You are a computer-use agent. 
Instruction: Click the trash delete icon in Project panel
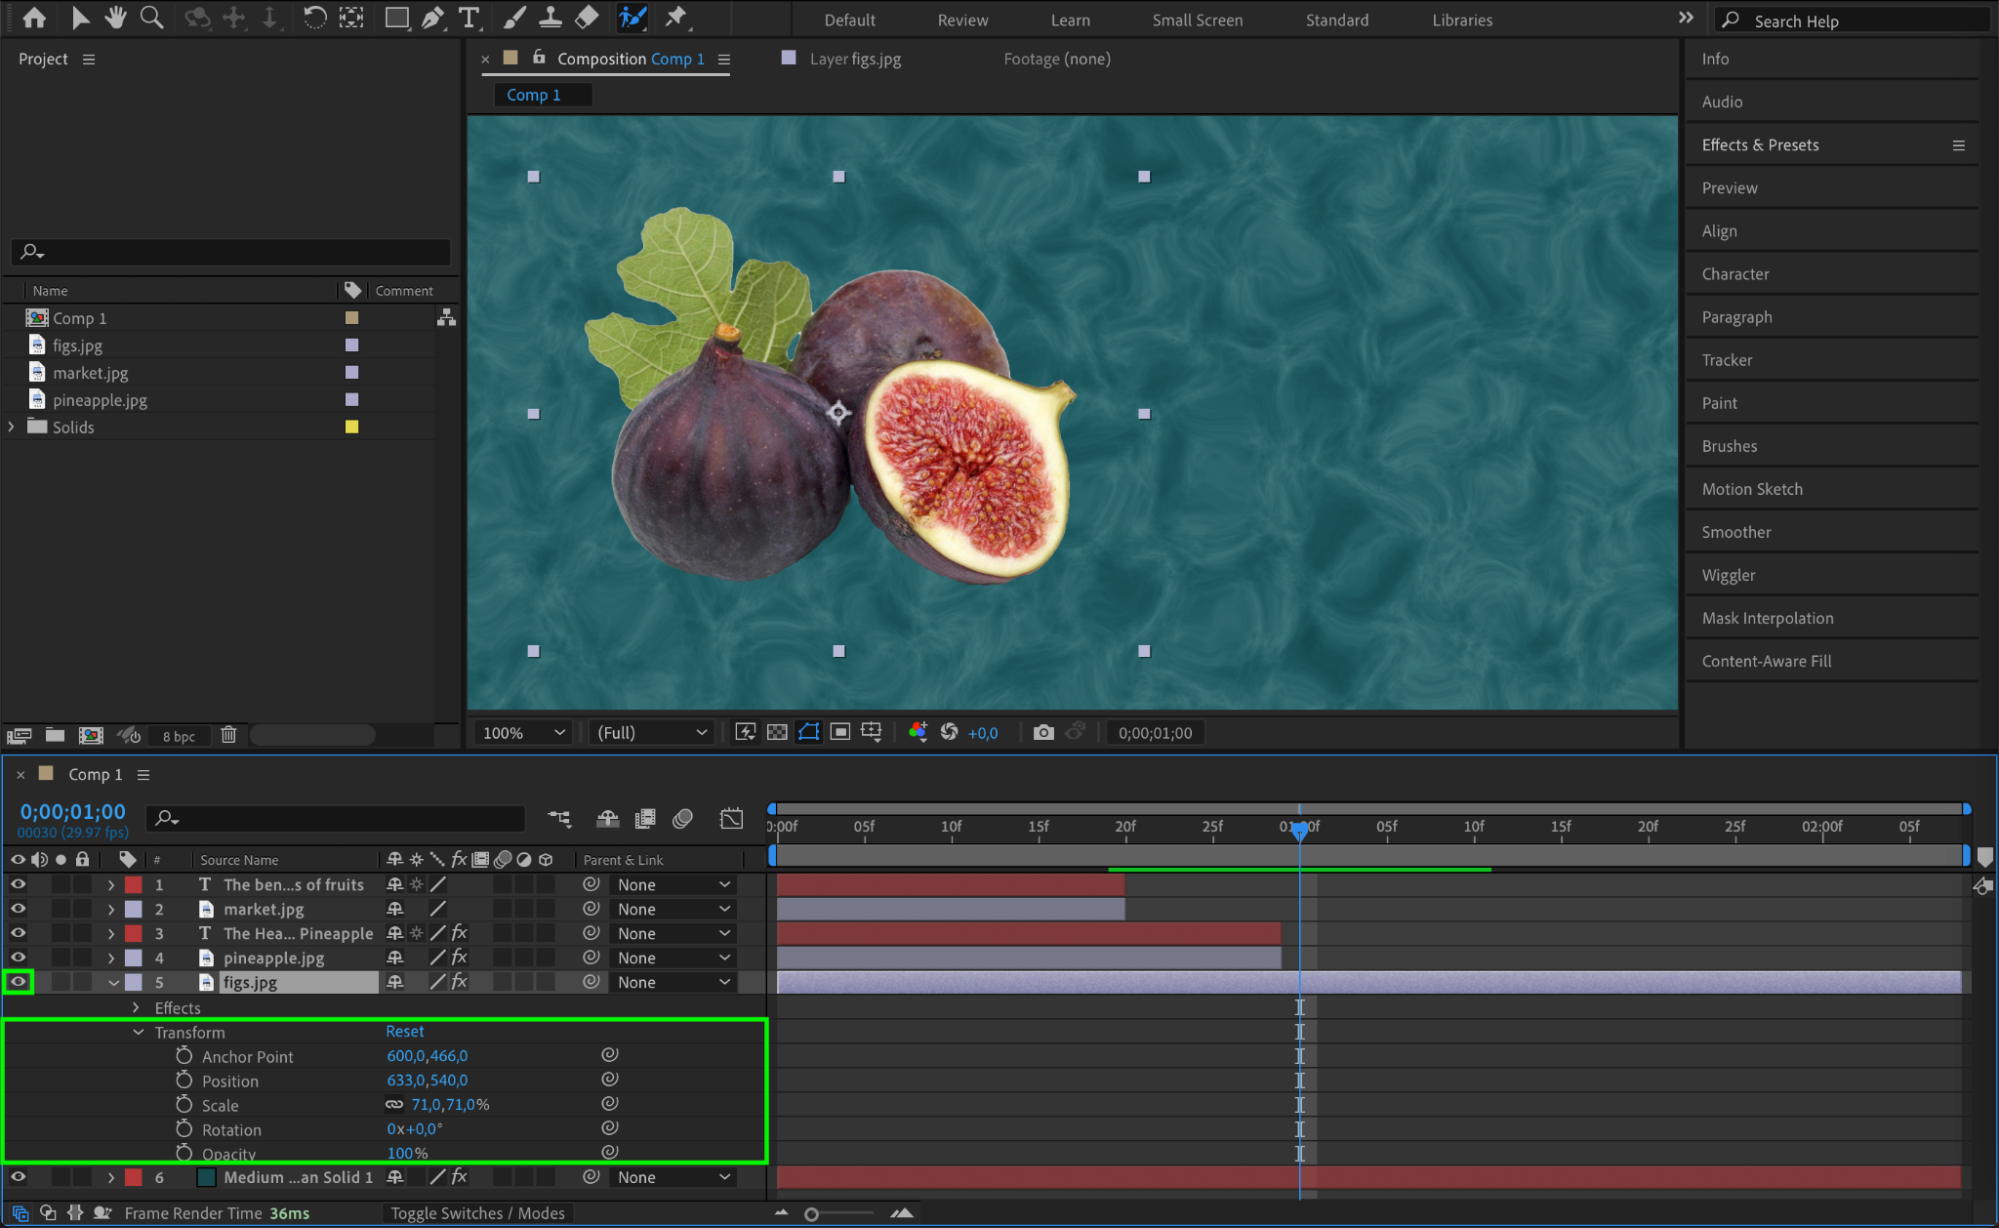click(x=228, y=735)
